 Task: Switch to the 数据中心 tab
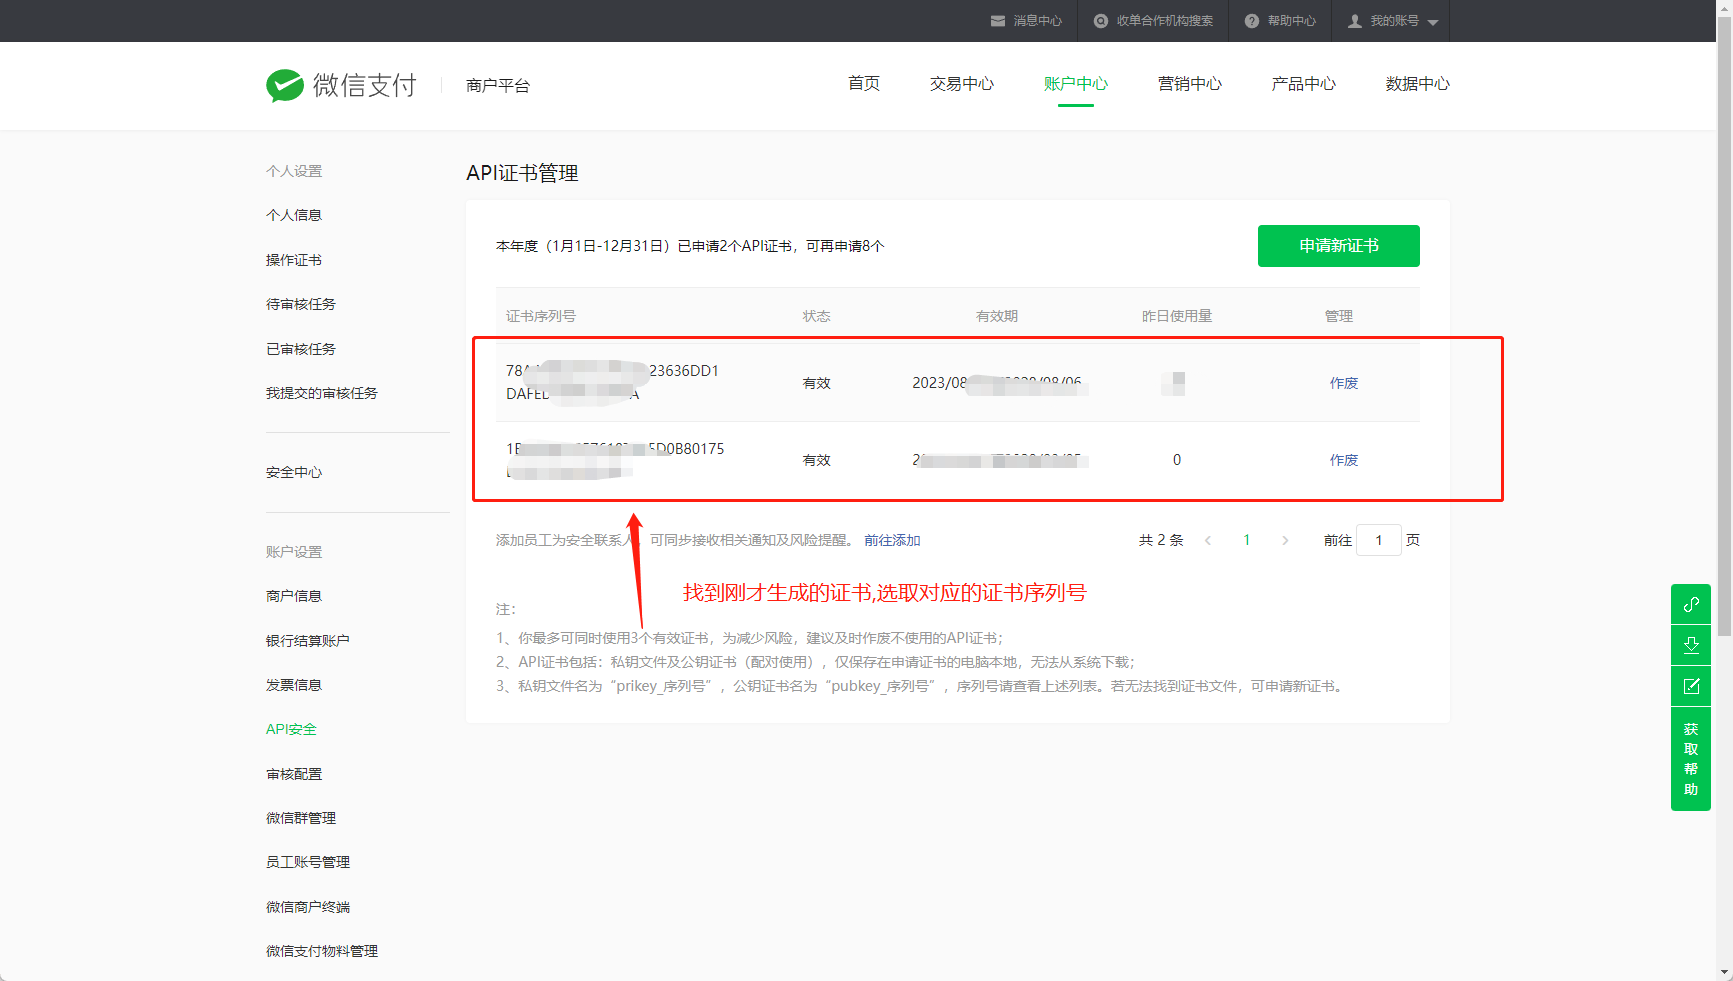point(1417,84)
